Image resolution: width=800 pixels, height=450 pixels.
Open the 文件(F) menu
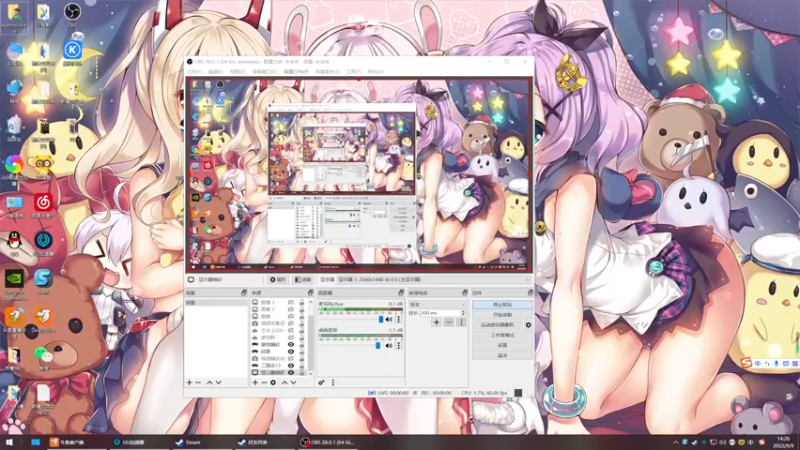(195, 72)
